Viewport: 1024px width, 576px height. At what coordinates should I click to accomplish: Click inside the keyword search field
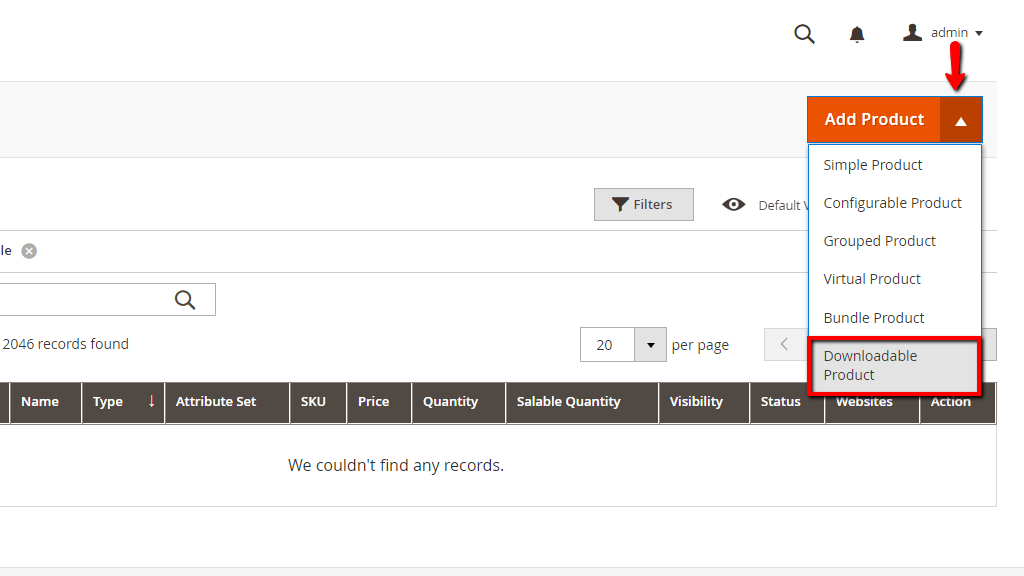[90, 299]
